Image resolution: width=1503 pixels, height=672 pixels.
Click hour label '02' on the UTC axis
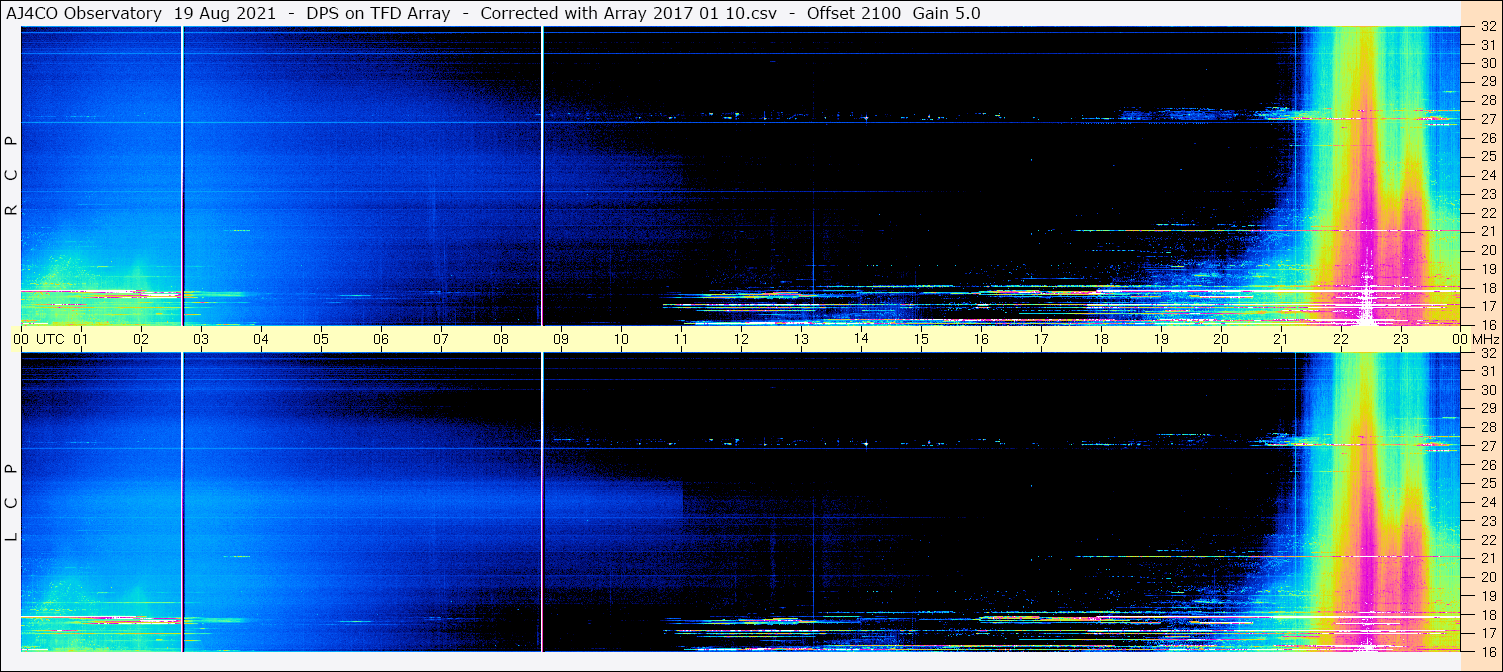141,339
